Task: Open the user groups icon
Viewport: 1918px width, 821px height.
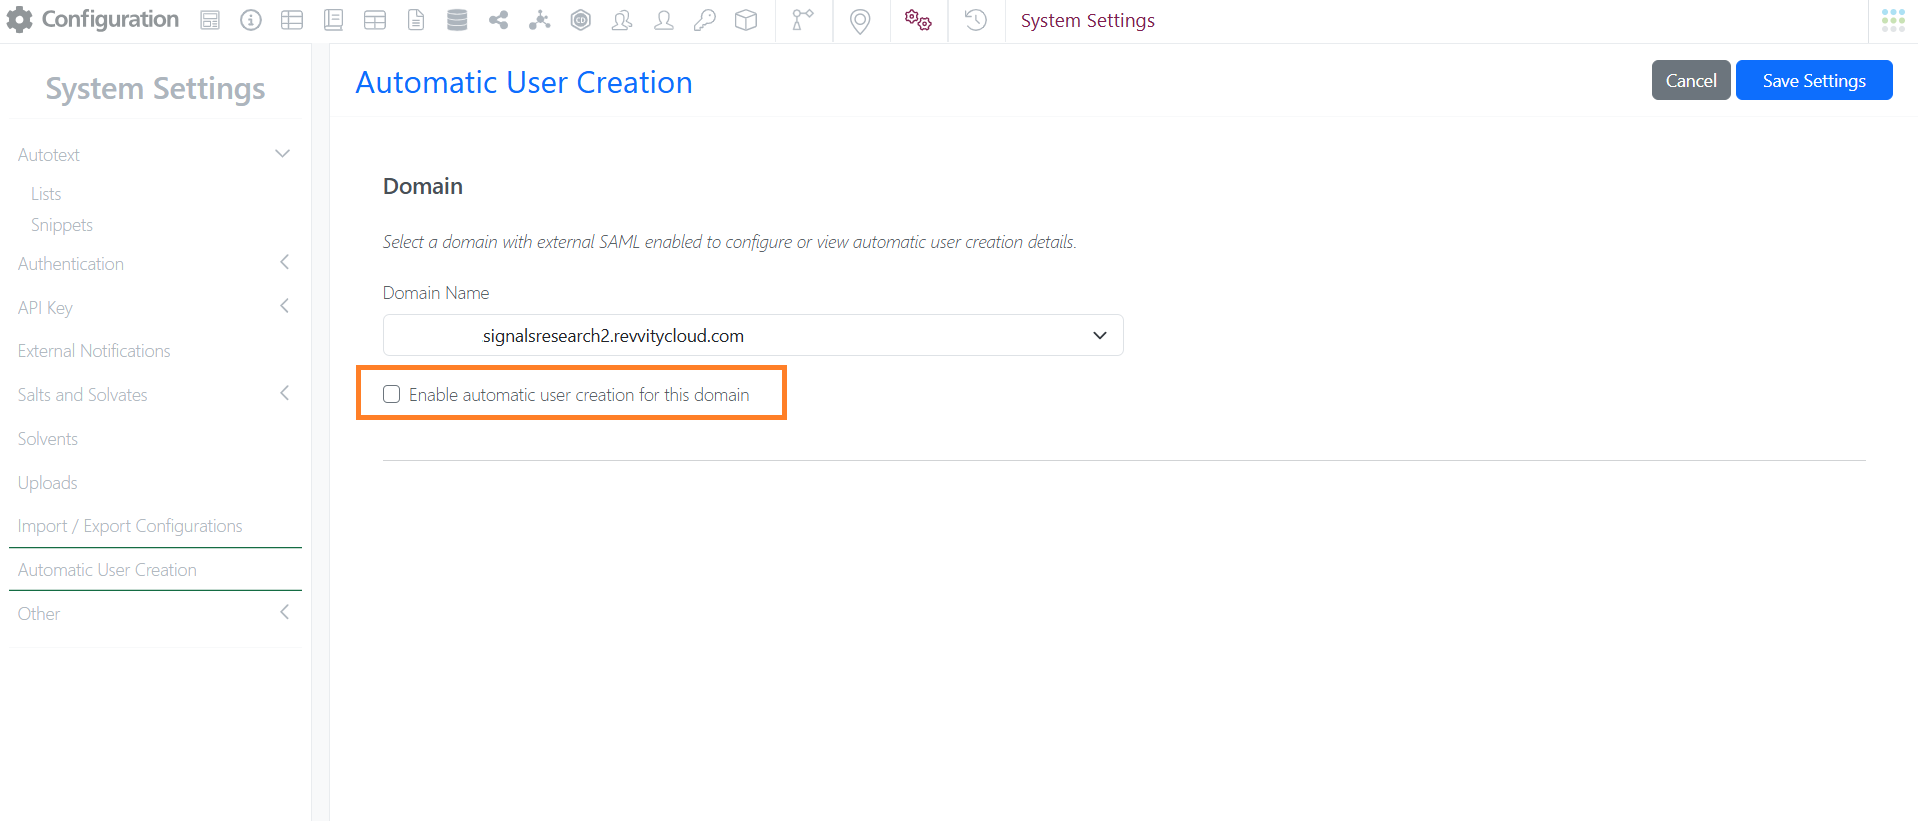Action: 622,20
